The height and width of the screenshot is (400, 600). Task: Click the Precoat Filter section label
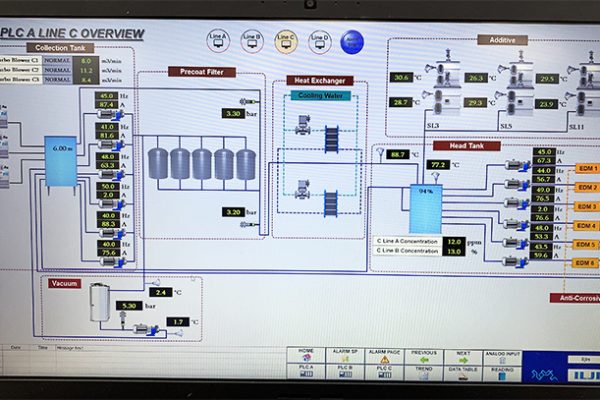click(x=202, y=72)
